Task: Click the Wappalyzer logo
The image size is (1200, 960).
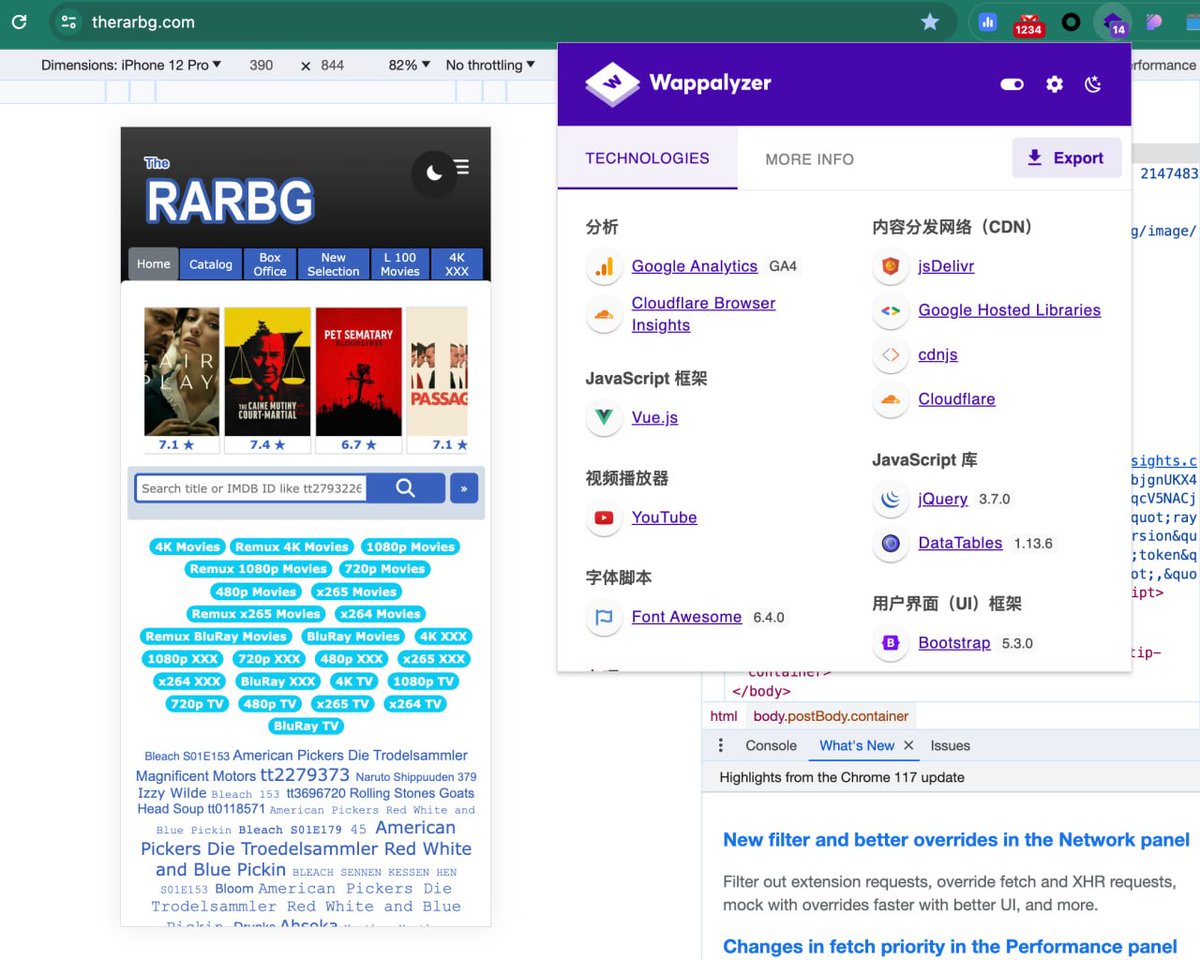Action: (x=678, y=83)
